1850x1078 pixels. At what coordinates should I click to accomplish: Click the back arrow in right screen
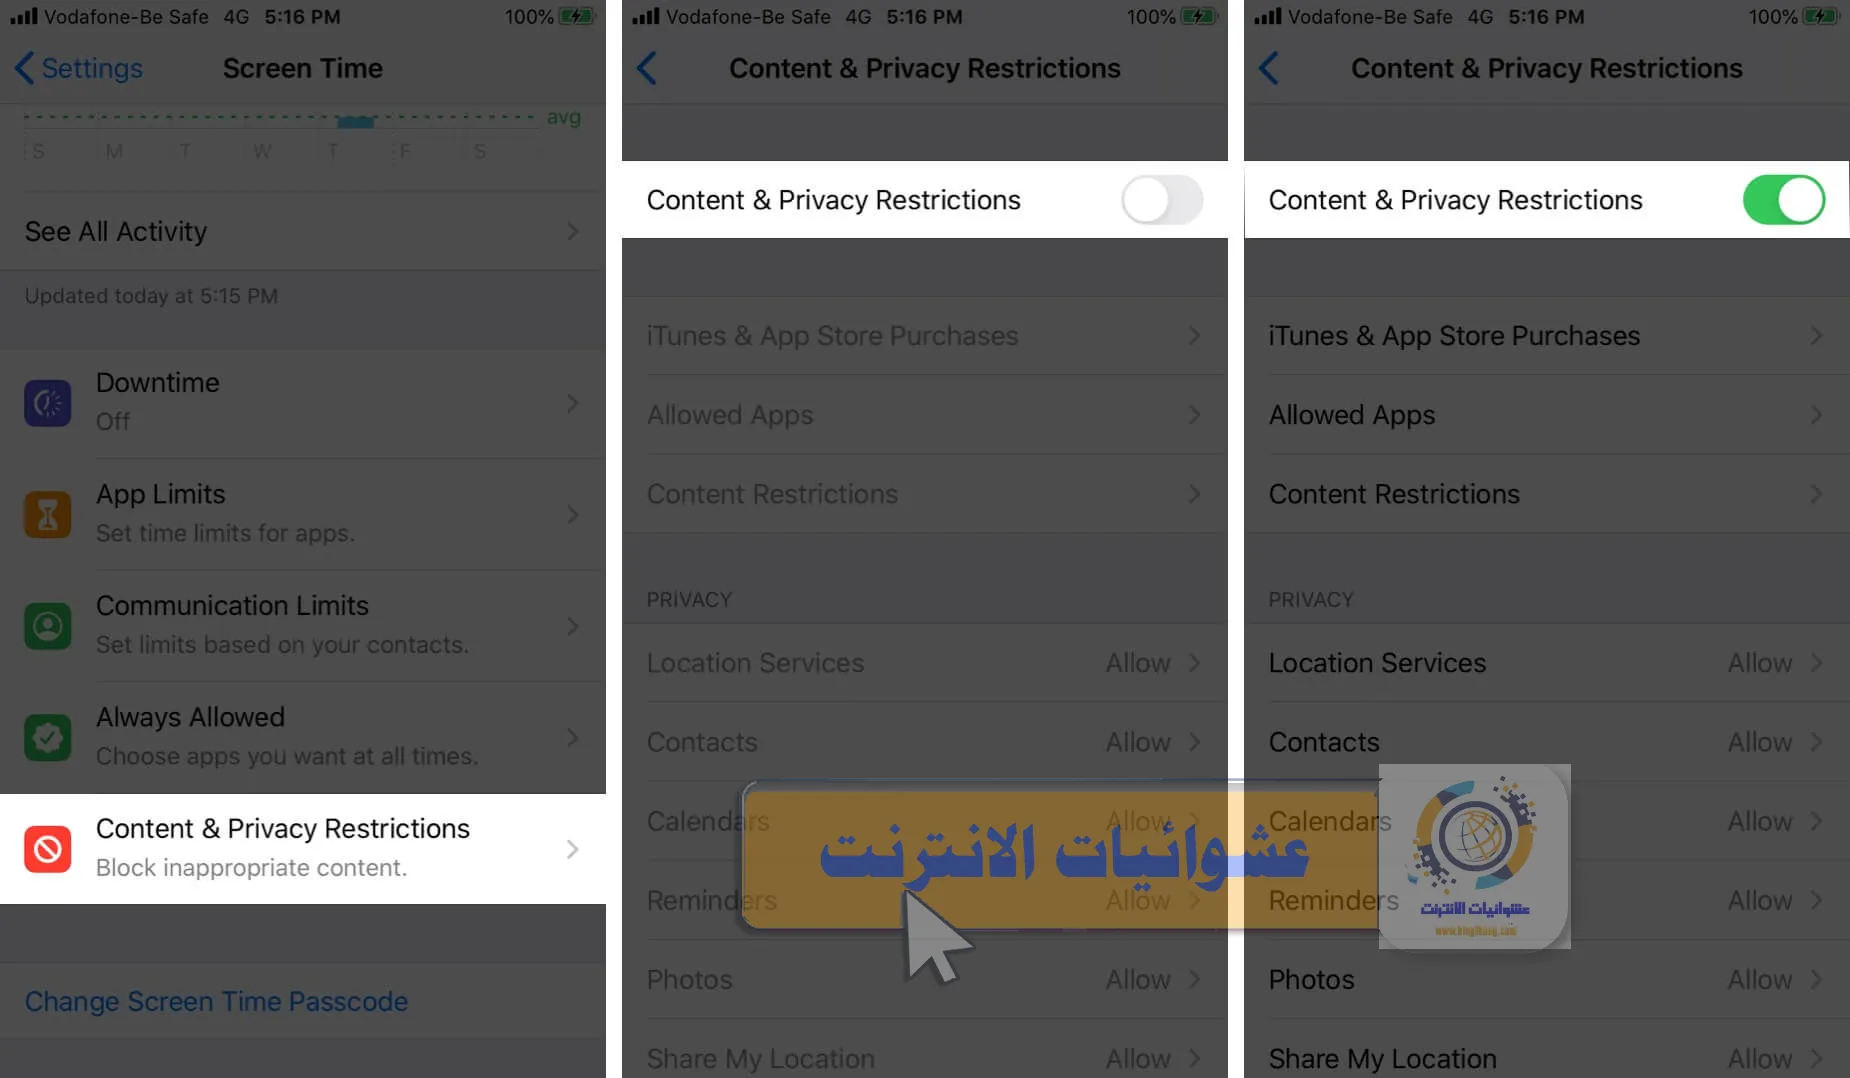point(1269,68)
